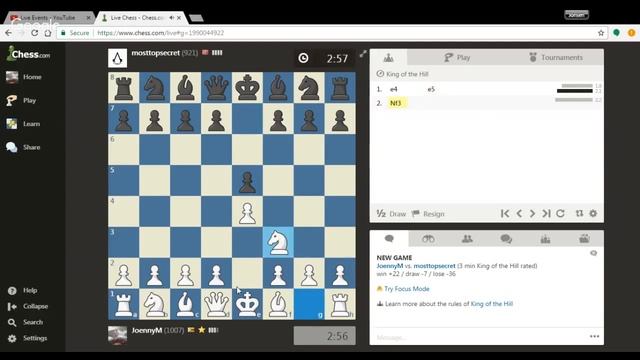Image resolution: width=640 pixels, height=360 pixels.
Task: Open the Share section in the sidebar
Action: pyautogui.click(x=23, y=147)
